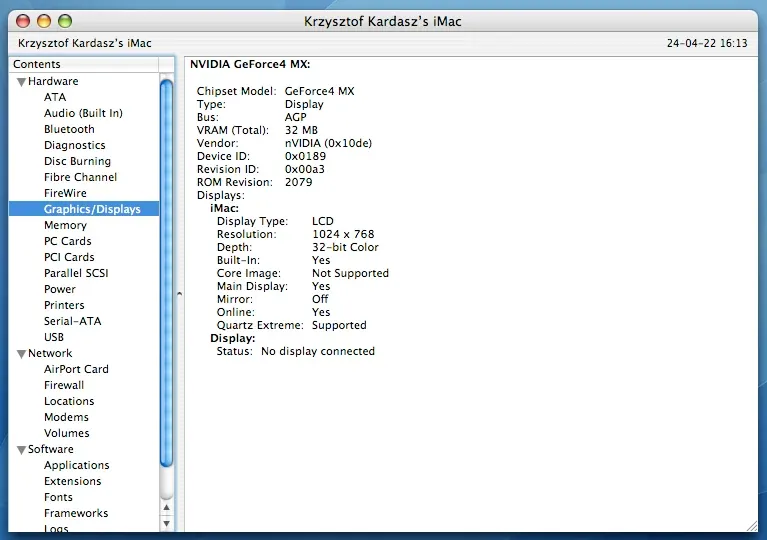
Task: Click Revision ID value 0x00a3
Action: click(x=305, y=169)
